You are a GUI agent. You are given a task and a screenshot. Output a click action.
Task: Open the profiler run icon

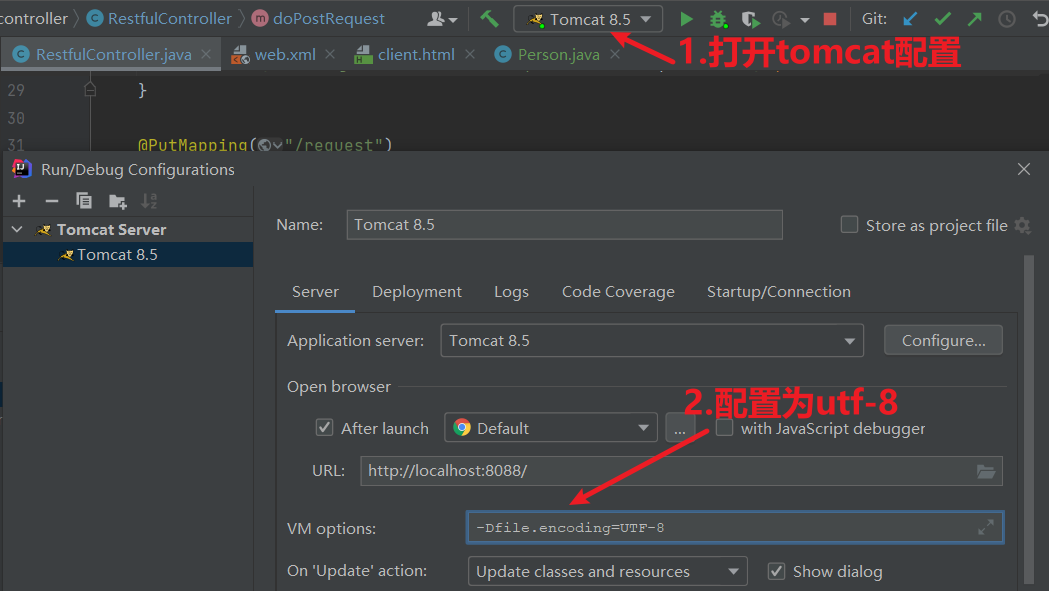pyautogui.click(x=781, y=19)
